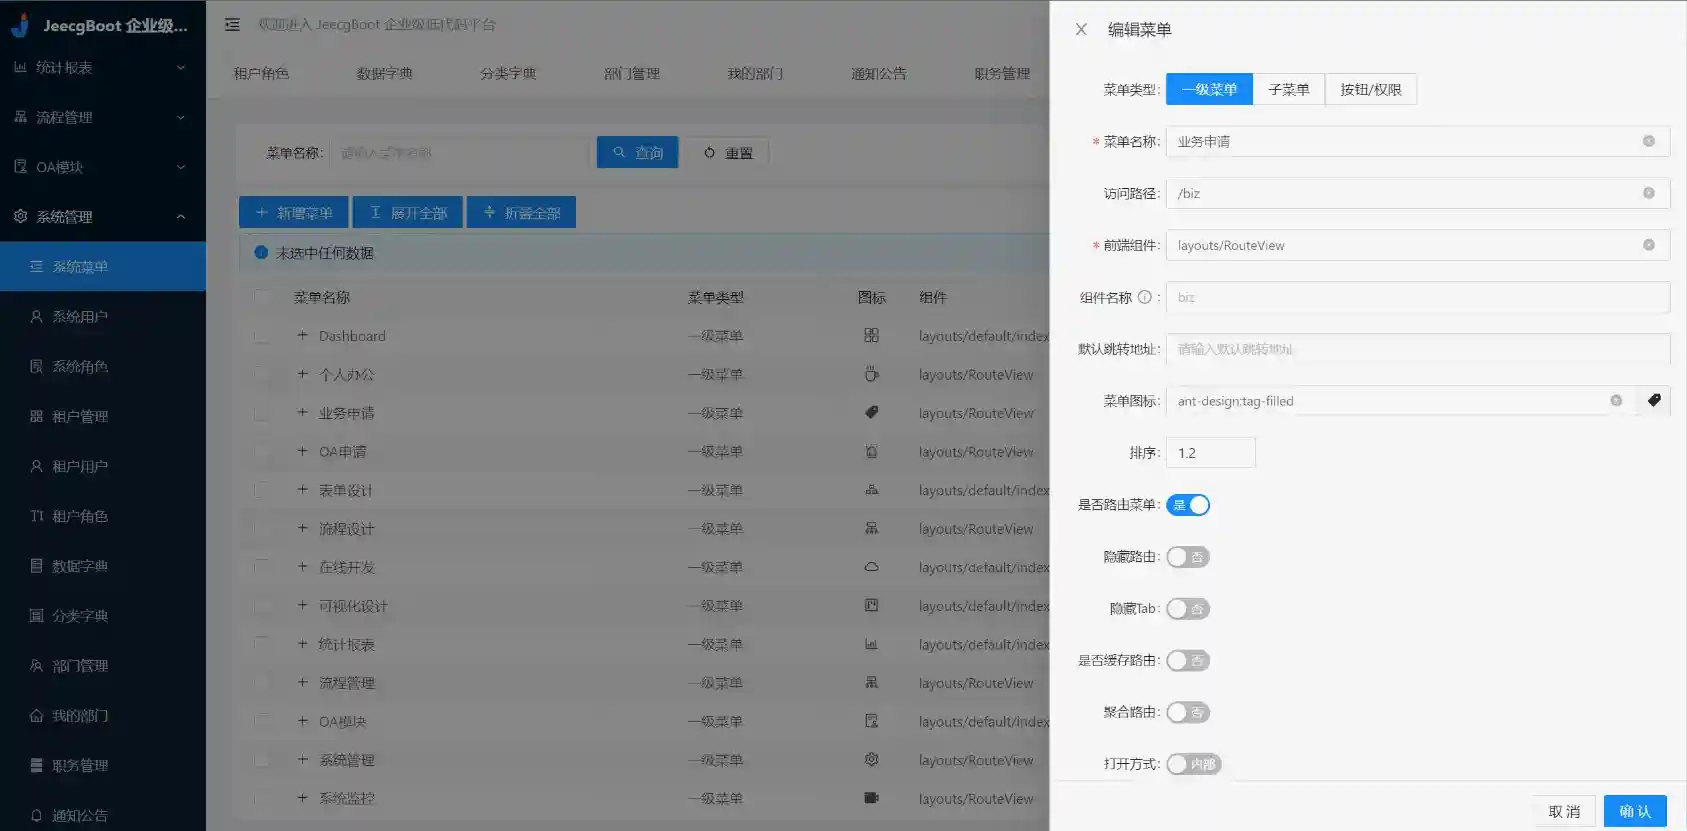The height and width of the screenshot is (831, 1687).
Task: Select the 子菜单 menu type
Action: pos(1288,89)
